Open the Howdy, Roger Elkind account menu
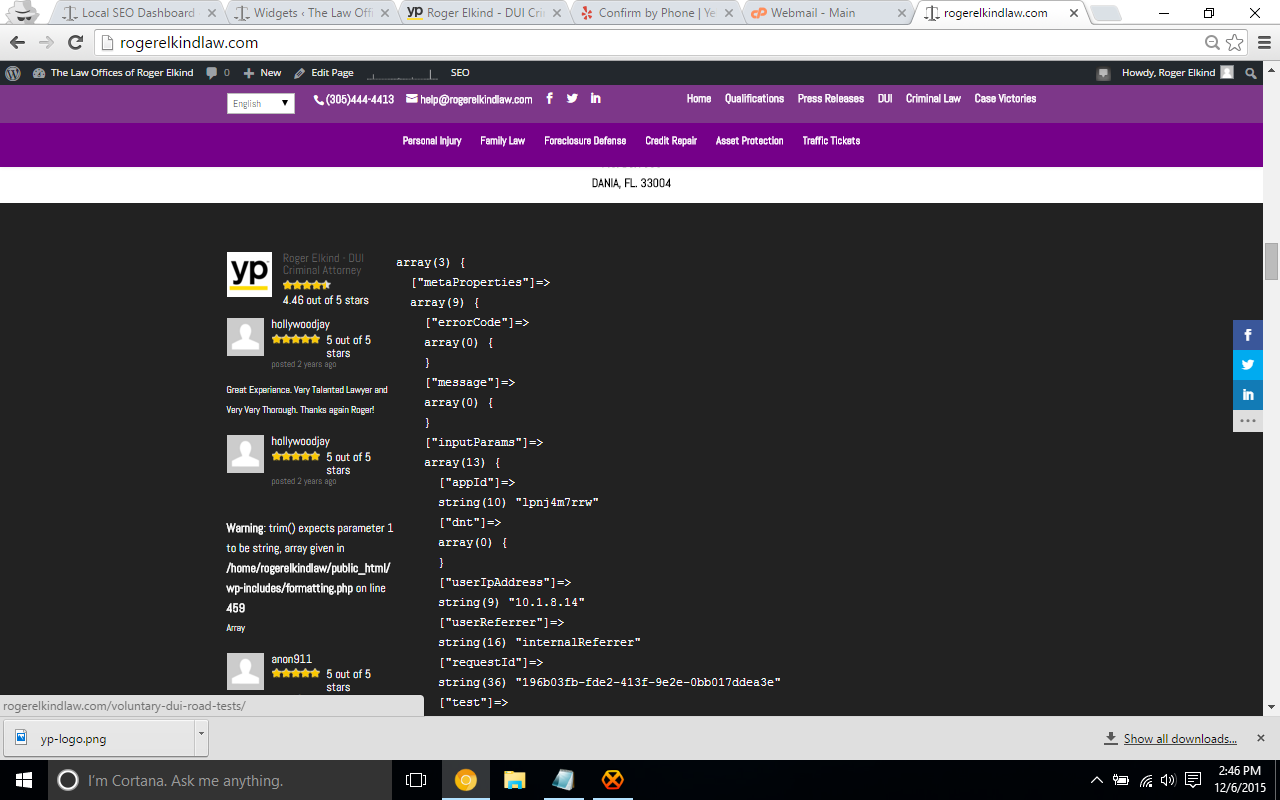 [x=1178, y=73]
